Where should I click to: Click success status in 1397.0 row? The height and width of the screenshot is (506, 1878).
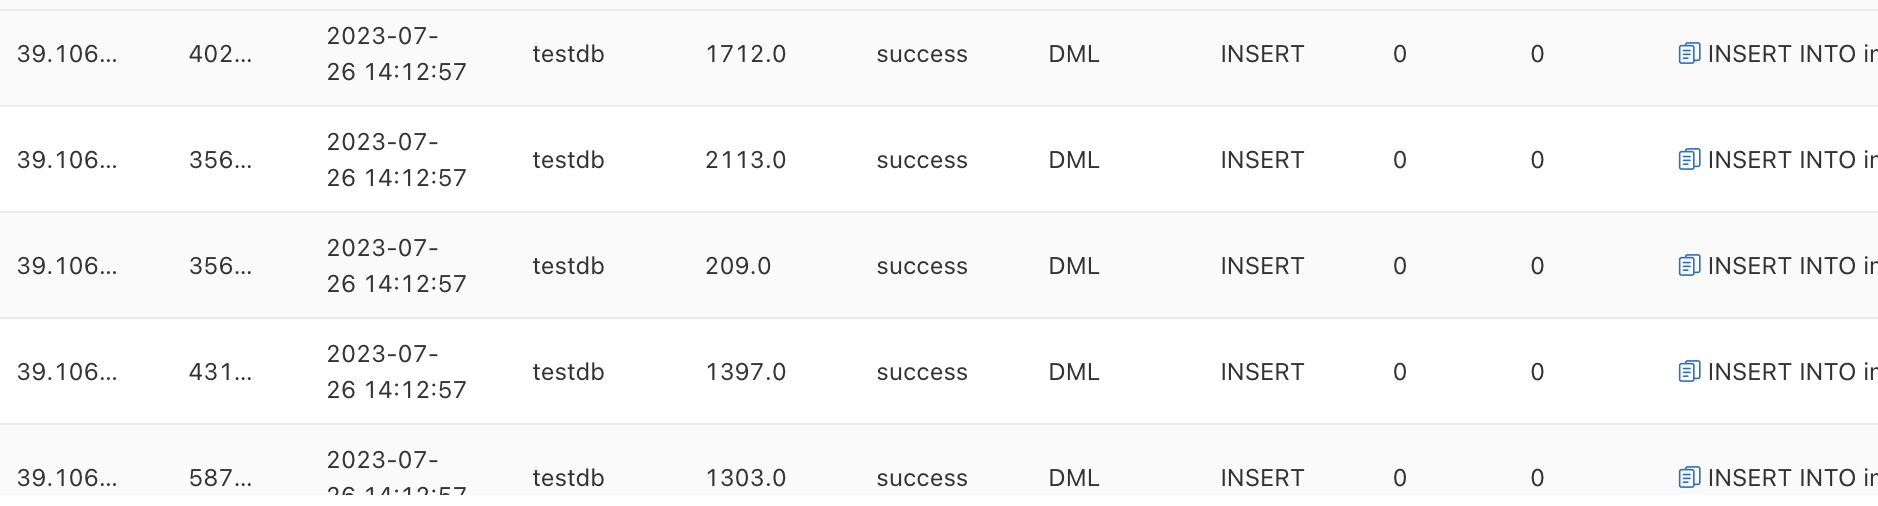tap(922, 372)
